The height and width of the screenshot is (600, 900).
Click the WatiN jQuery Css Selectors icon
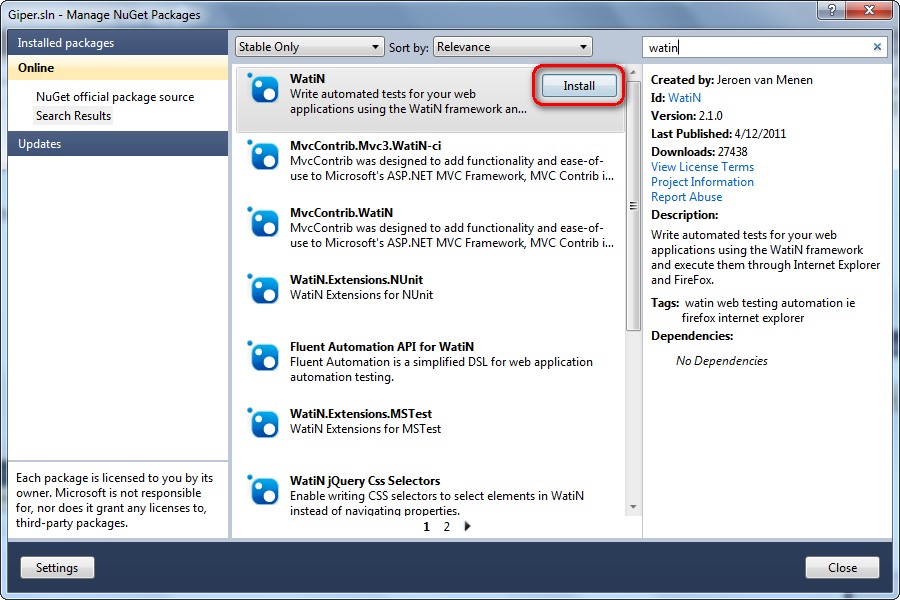pyautogui.click(x=263, y=490)
